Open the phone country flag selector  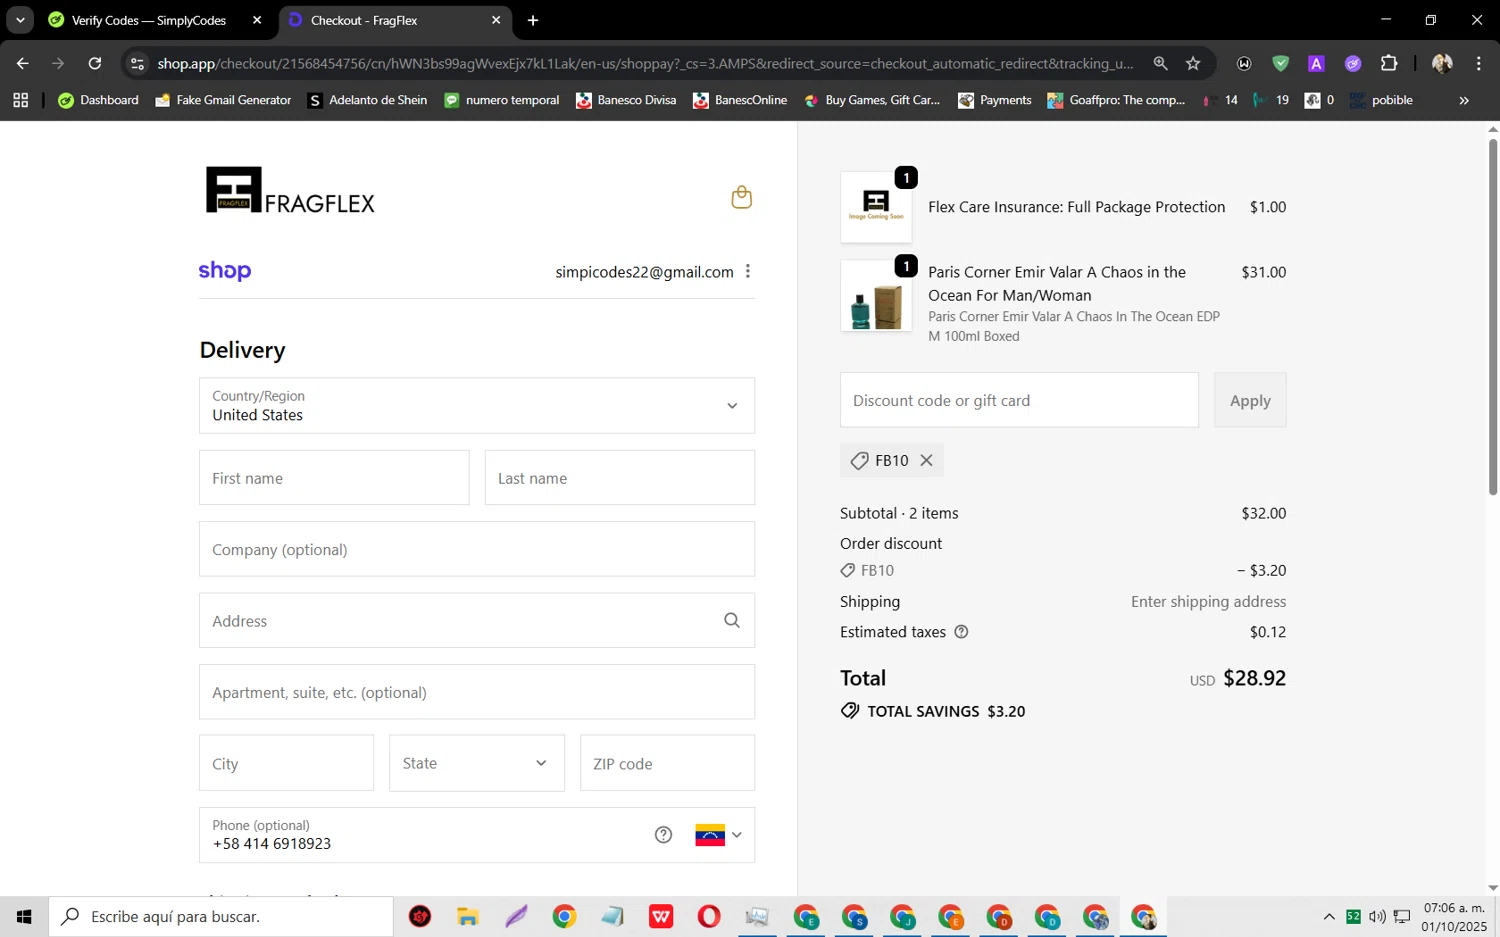(719, 835)
